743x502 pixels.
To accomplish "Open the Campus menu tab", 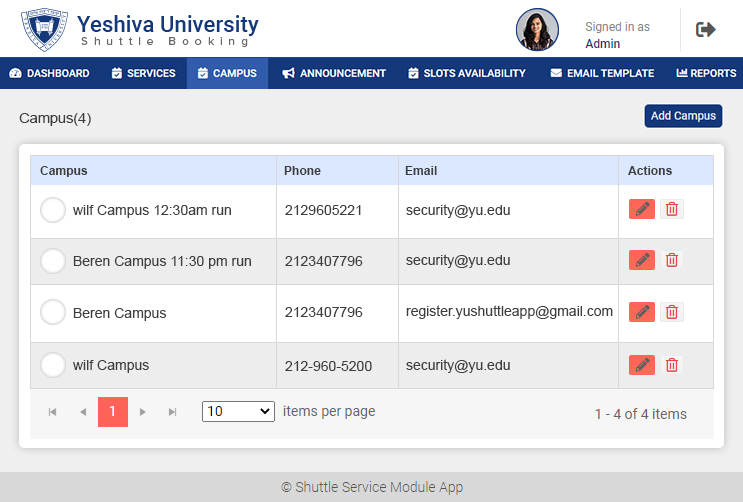I will point(227,73).
